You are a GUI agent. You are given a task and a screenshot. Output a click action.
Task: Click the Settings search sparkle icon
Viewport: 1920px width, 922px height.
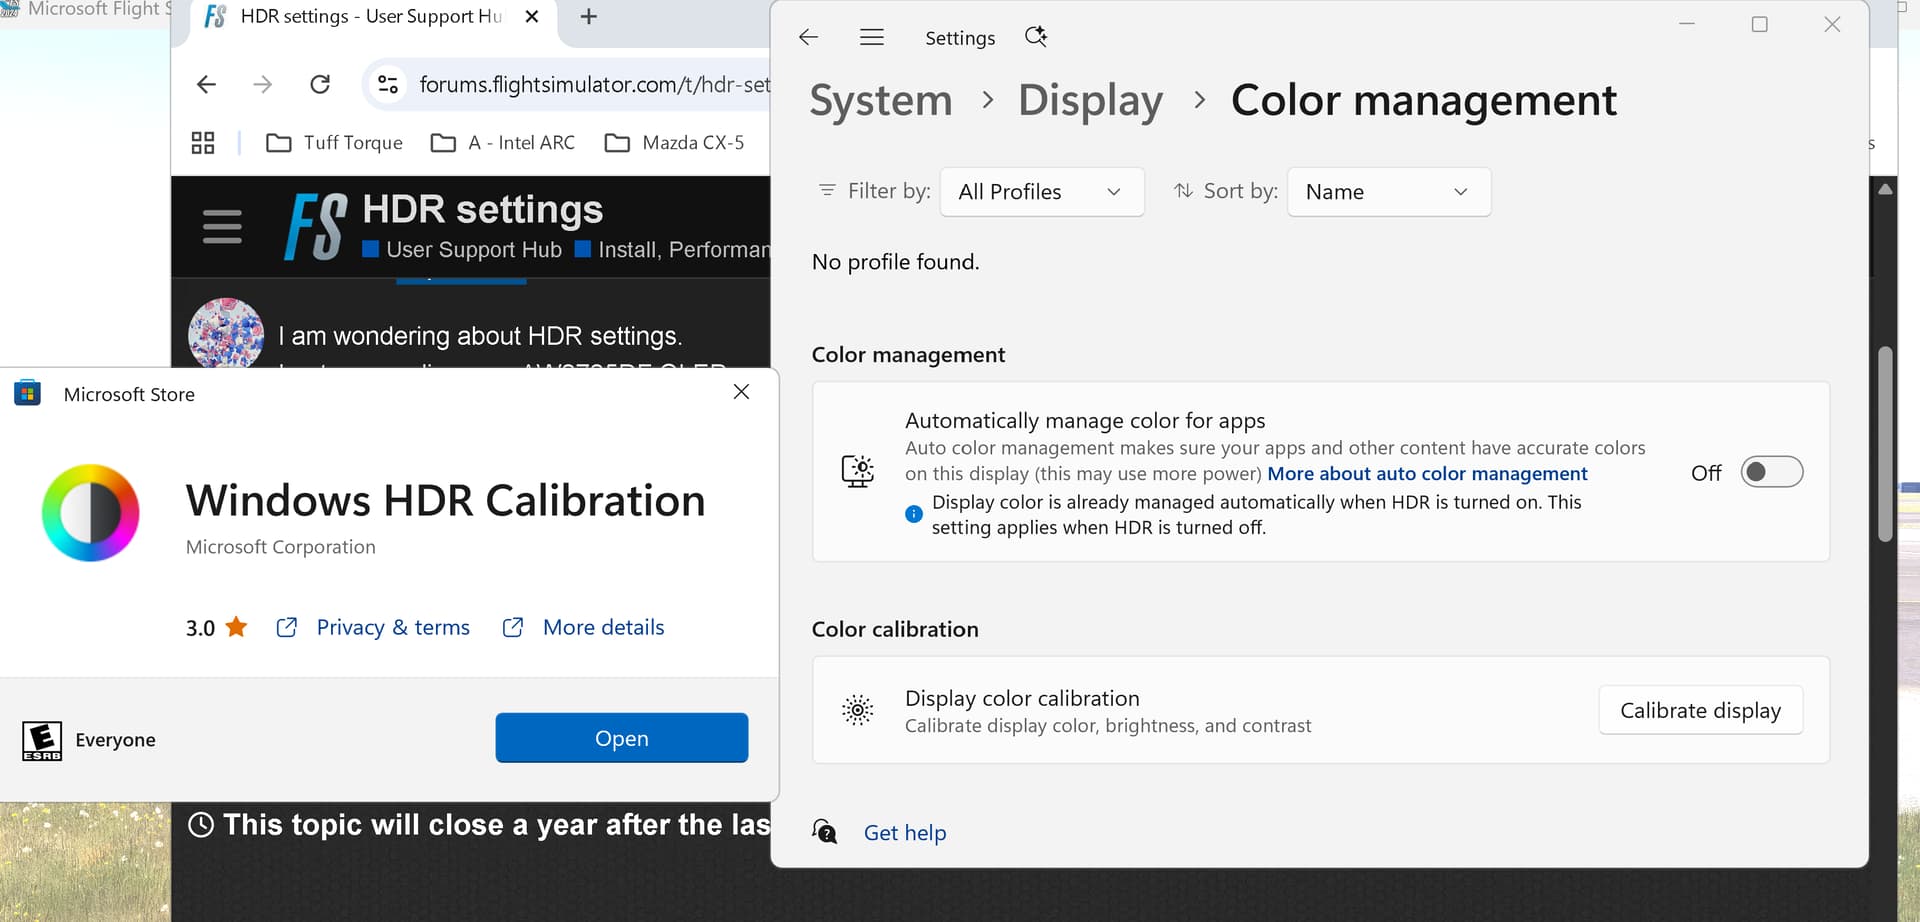[x=1036, y=37]
